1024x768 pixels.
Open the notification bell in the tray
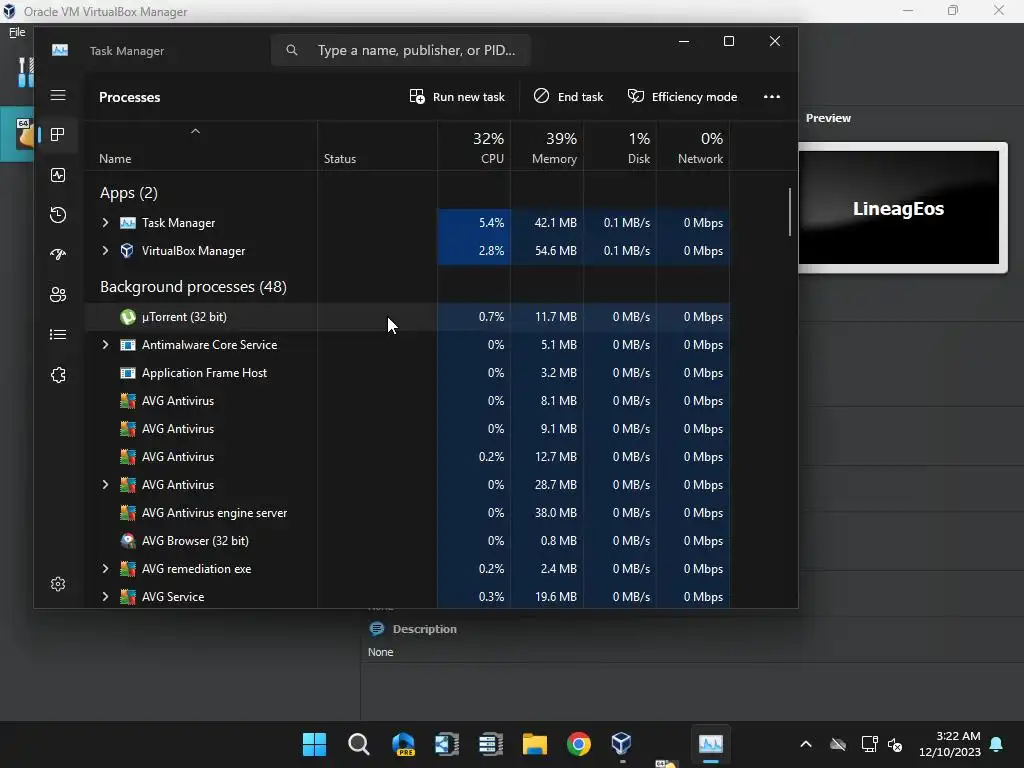click(997, 744)
